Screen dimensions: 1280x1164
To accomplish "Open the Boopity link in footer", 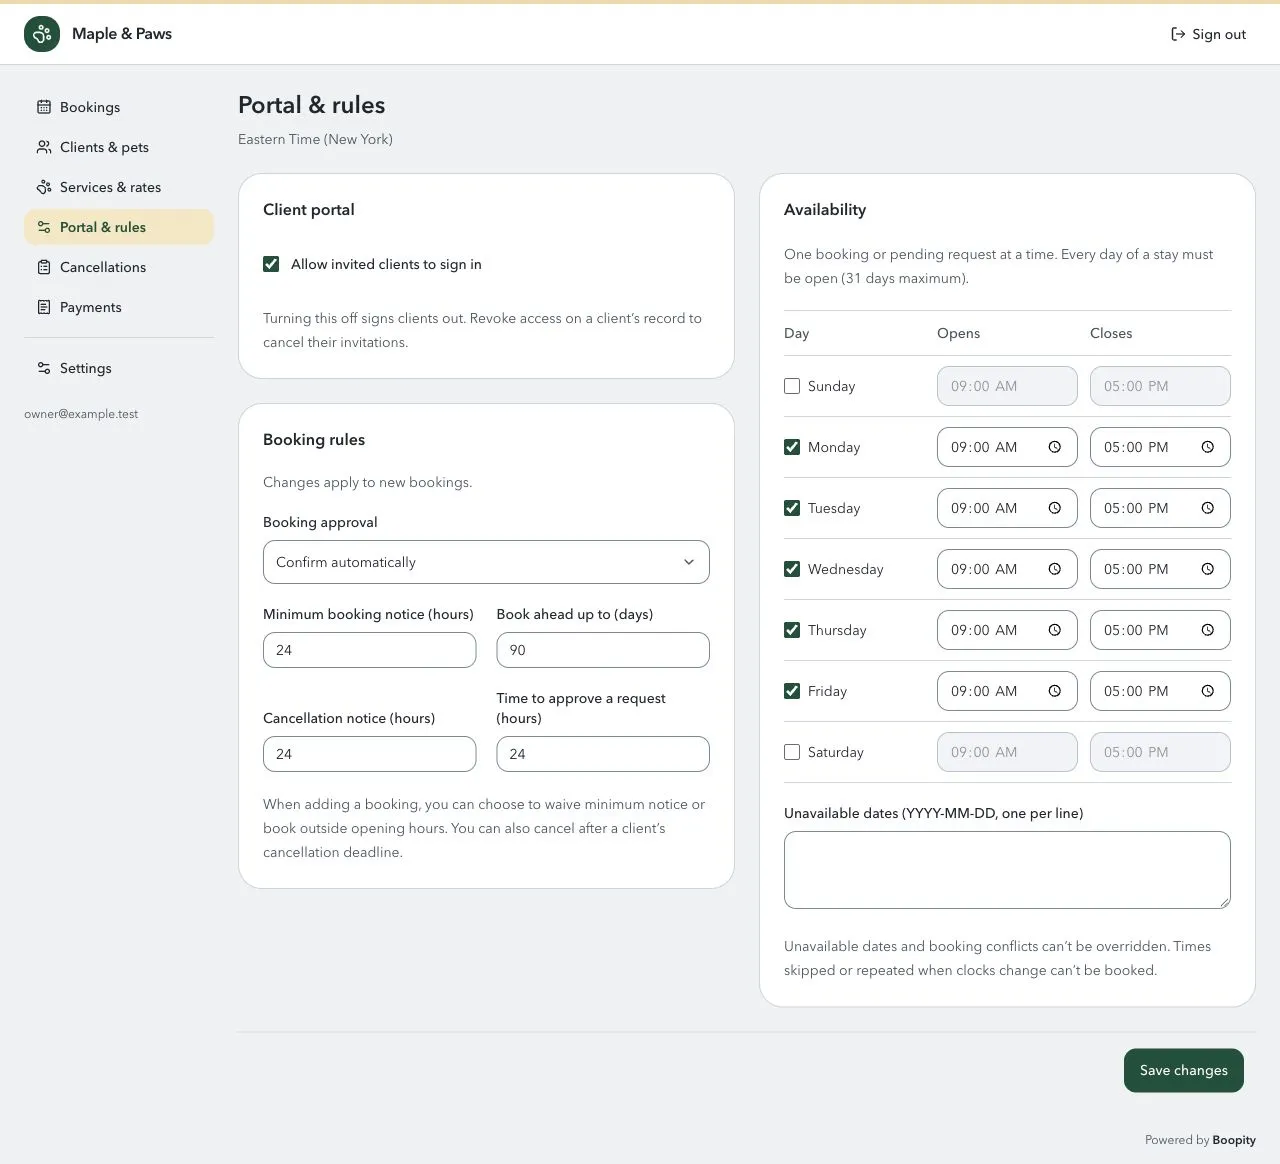I will tap(1234, 1140).
